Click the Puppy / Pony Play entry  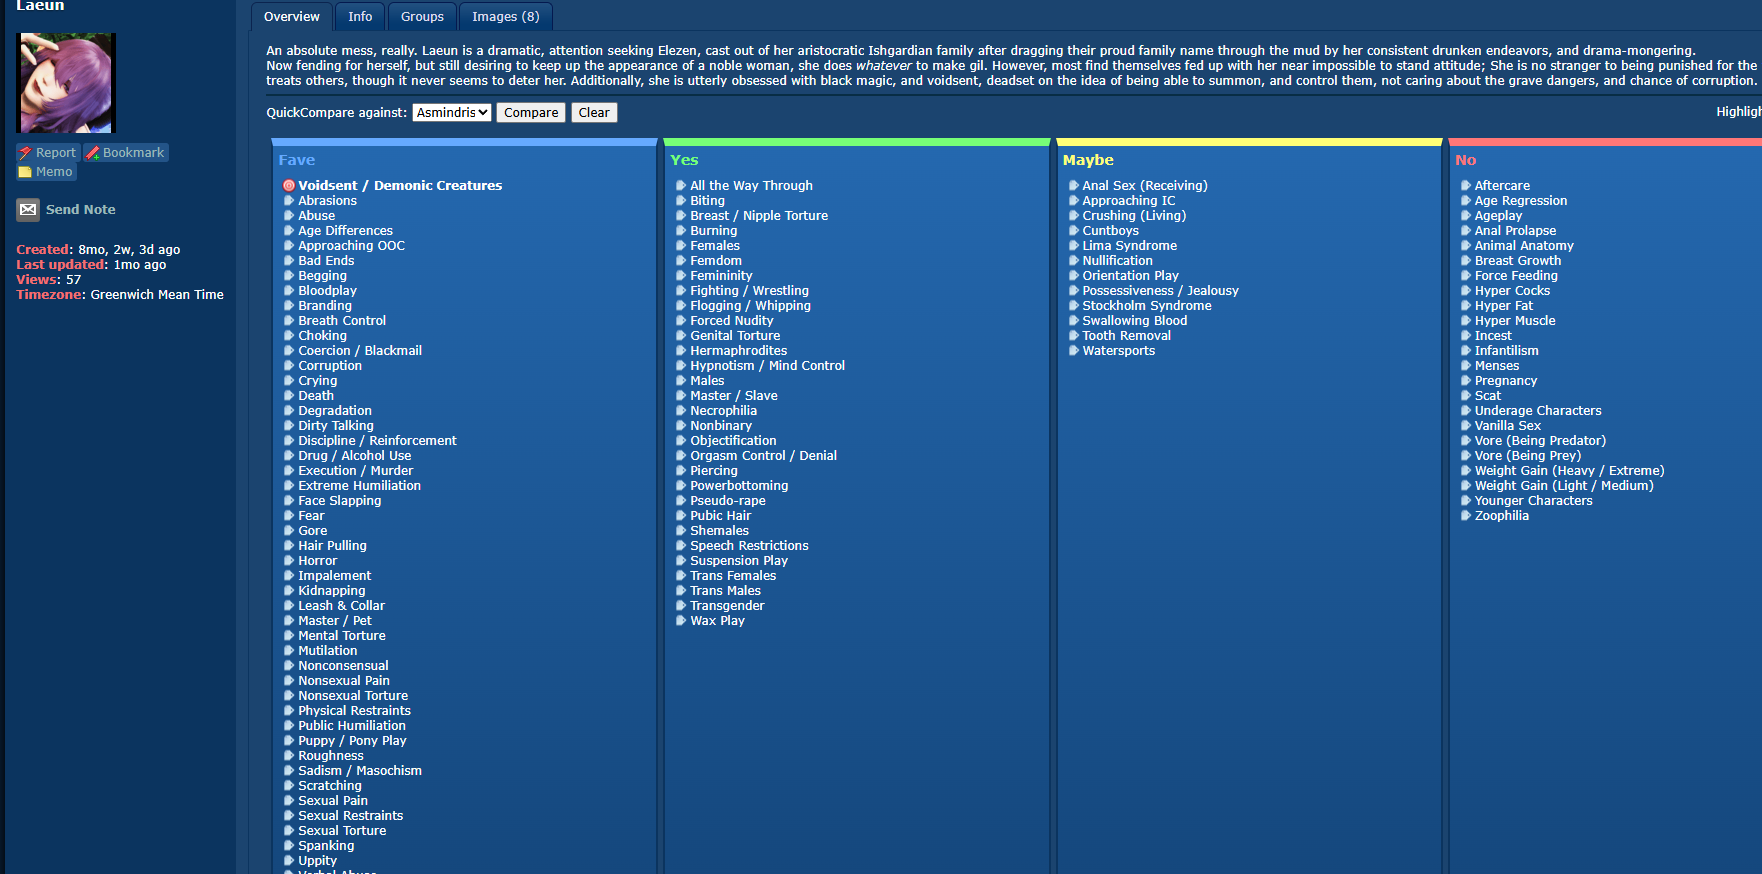352,741
